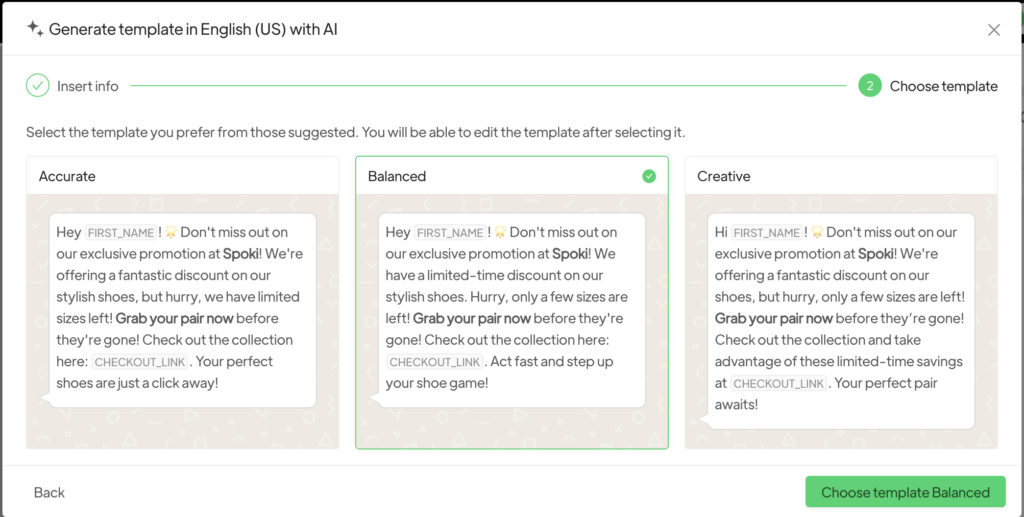Click the Accurate template message bubble
The width and height of the screenshot is (1024, 517).
(182, 310)
